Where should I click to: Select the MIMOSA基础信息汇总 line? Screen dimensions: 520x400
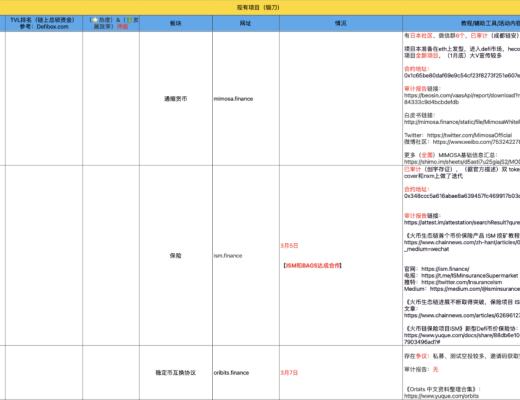[451, 155]
